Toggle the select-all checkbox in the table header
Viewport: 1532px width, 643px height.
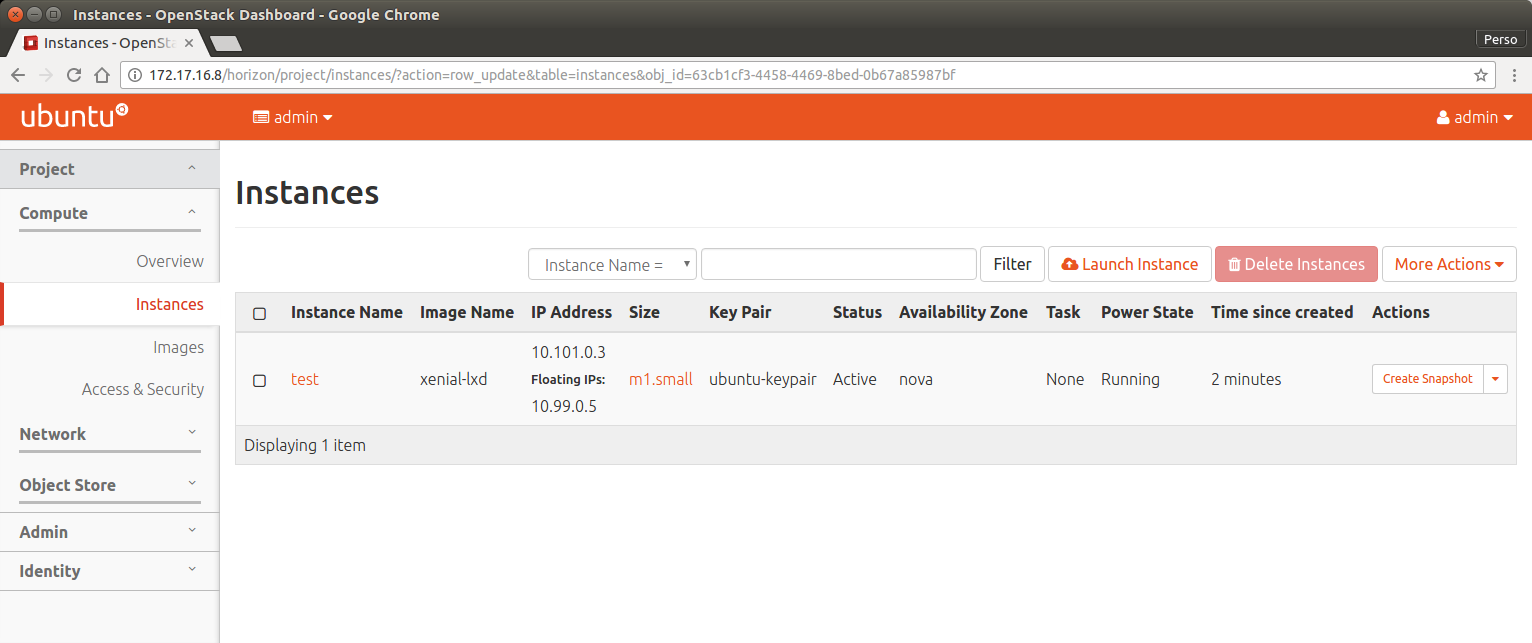tap(259, 313)
